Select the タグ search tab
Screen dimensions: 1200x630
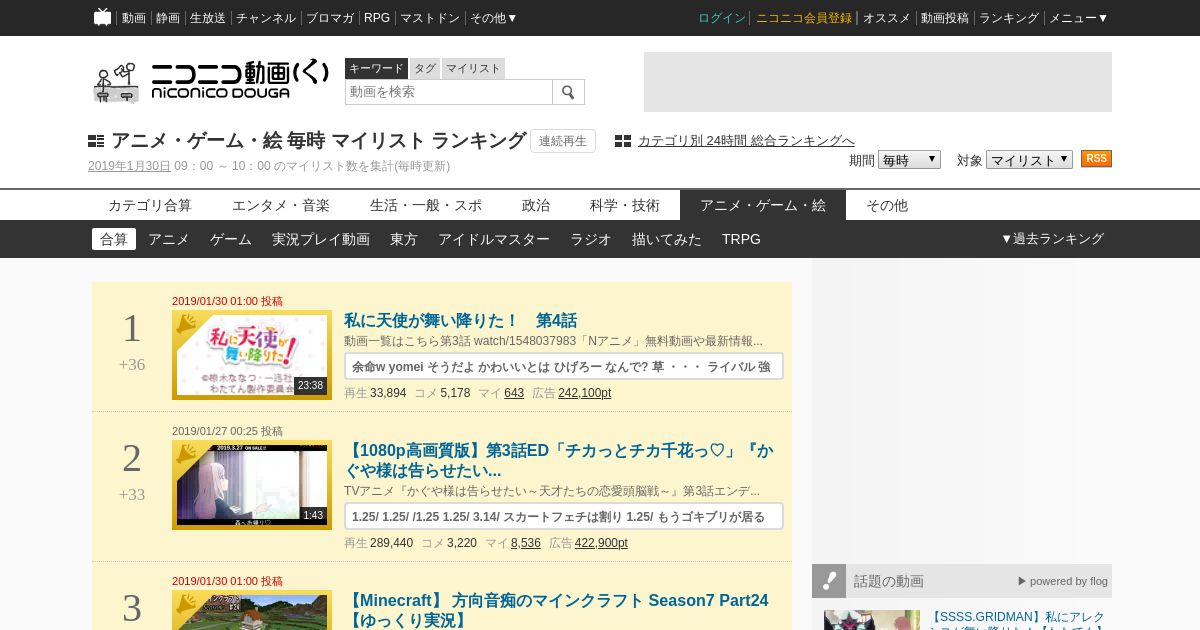pos(425,68)
